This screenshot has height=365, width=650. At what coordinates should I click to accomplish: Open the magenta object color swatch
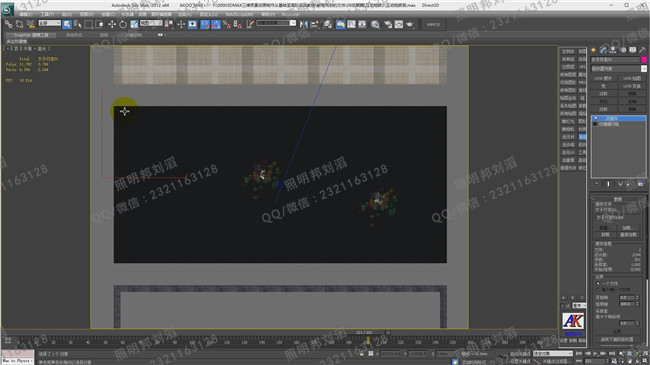644,60
